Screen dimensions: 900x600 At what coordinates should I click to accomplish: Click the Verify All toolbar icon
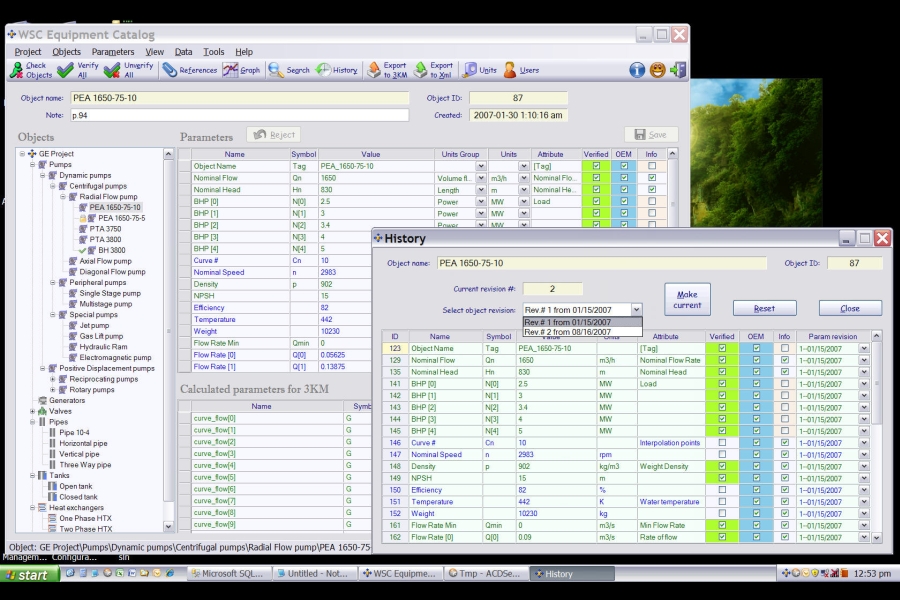[78, 70]
